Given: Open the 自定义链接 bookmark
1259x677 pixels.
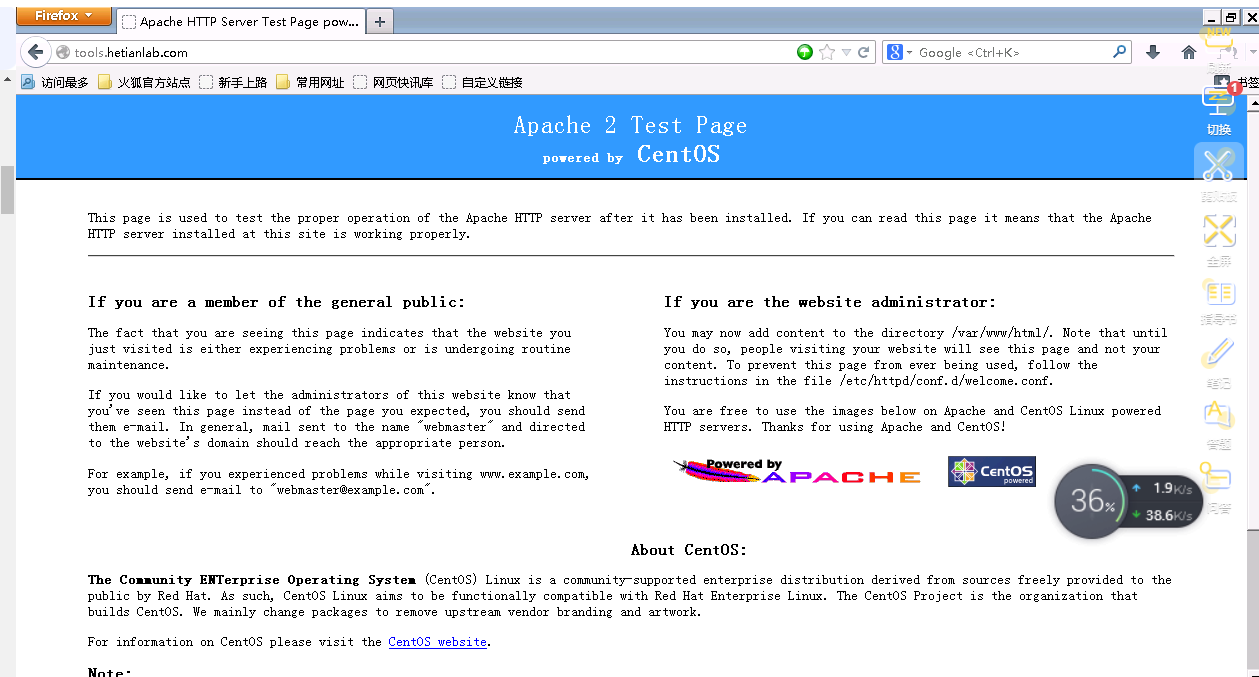Looking at the screenshot, I should (483, 82).
